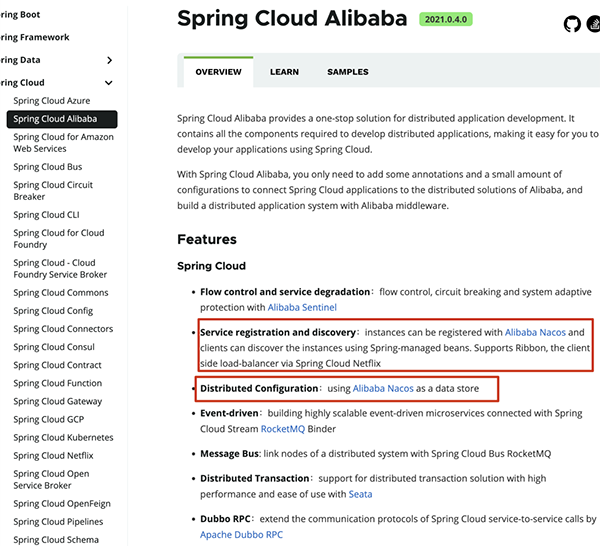The width and height of the screenshot is (600, 546).
Task: Navigate to Spring Cloud Contract
Action: [57, 365]
